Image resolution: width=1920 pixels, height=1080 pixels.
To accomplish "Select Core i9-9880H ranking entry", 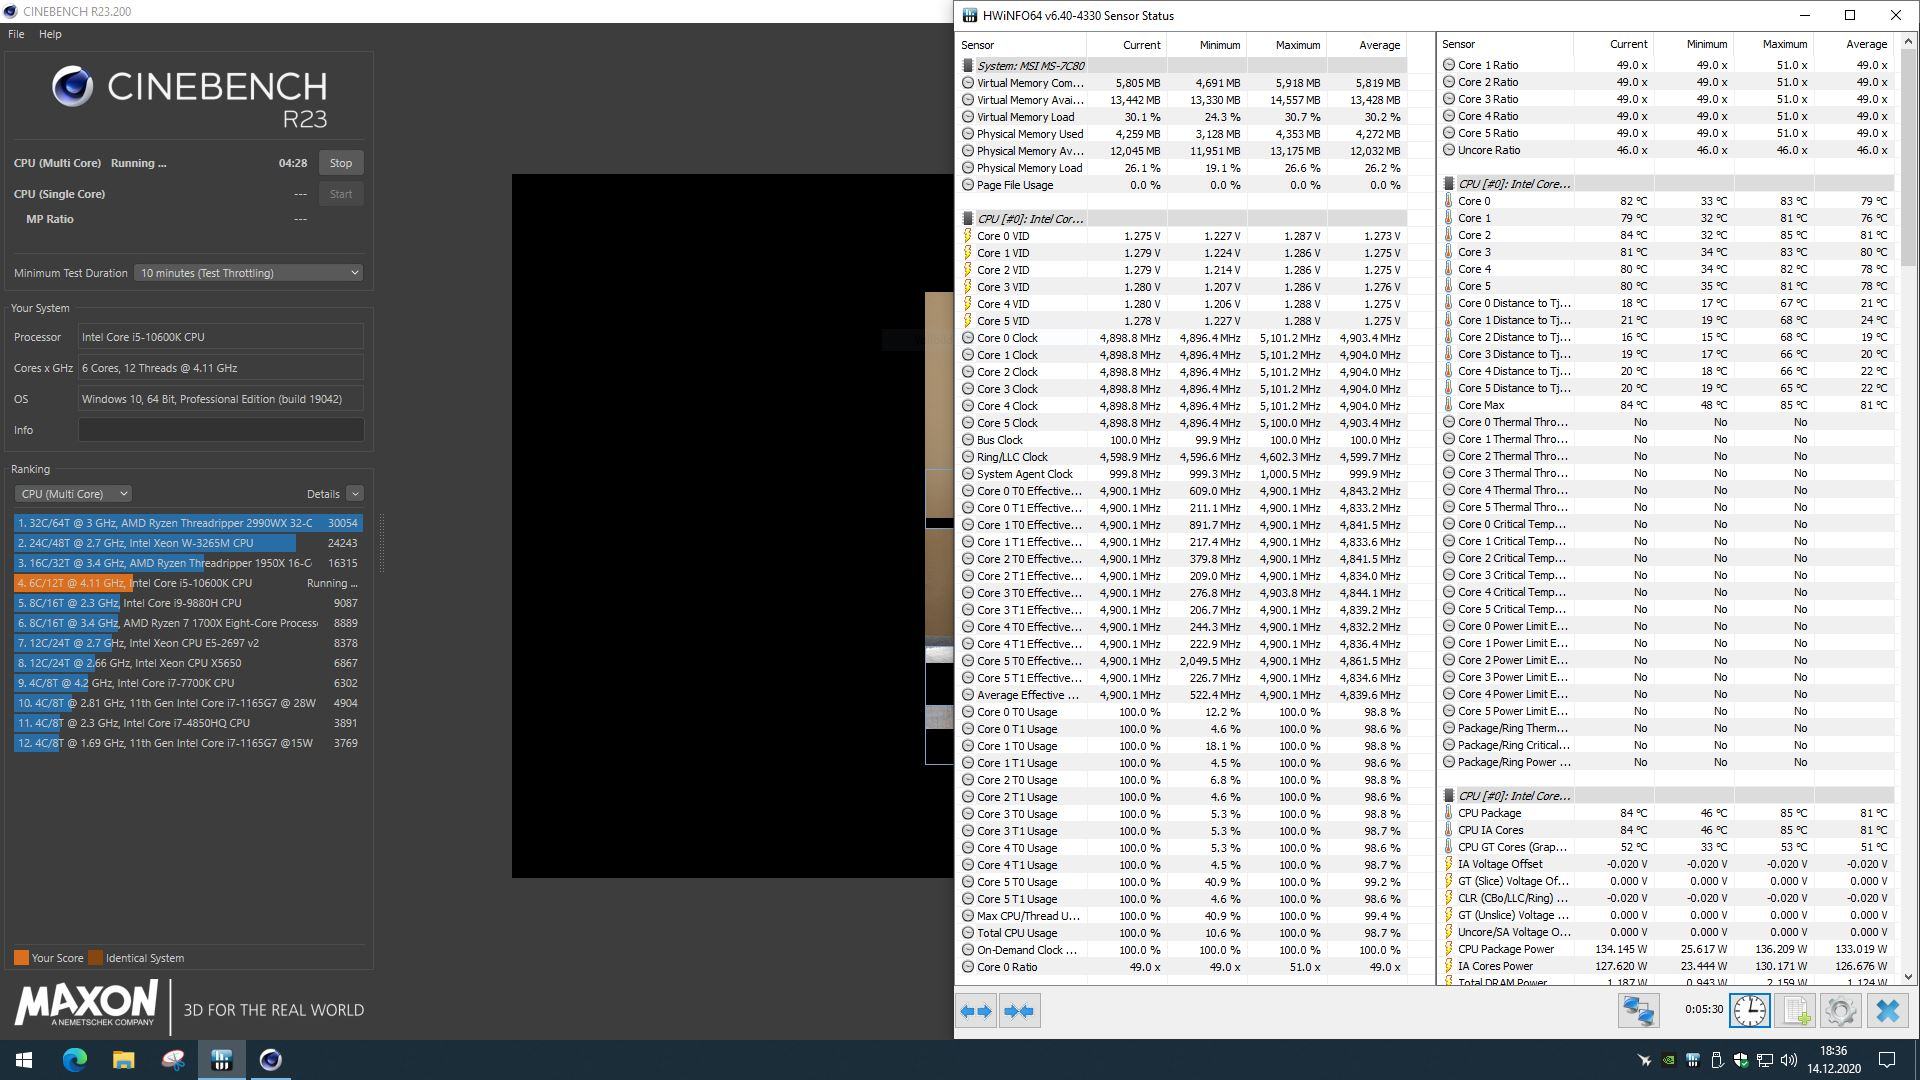I will tap(188, 603).
